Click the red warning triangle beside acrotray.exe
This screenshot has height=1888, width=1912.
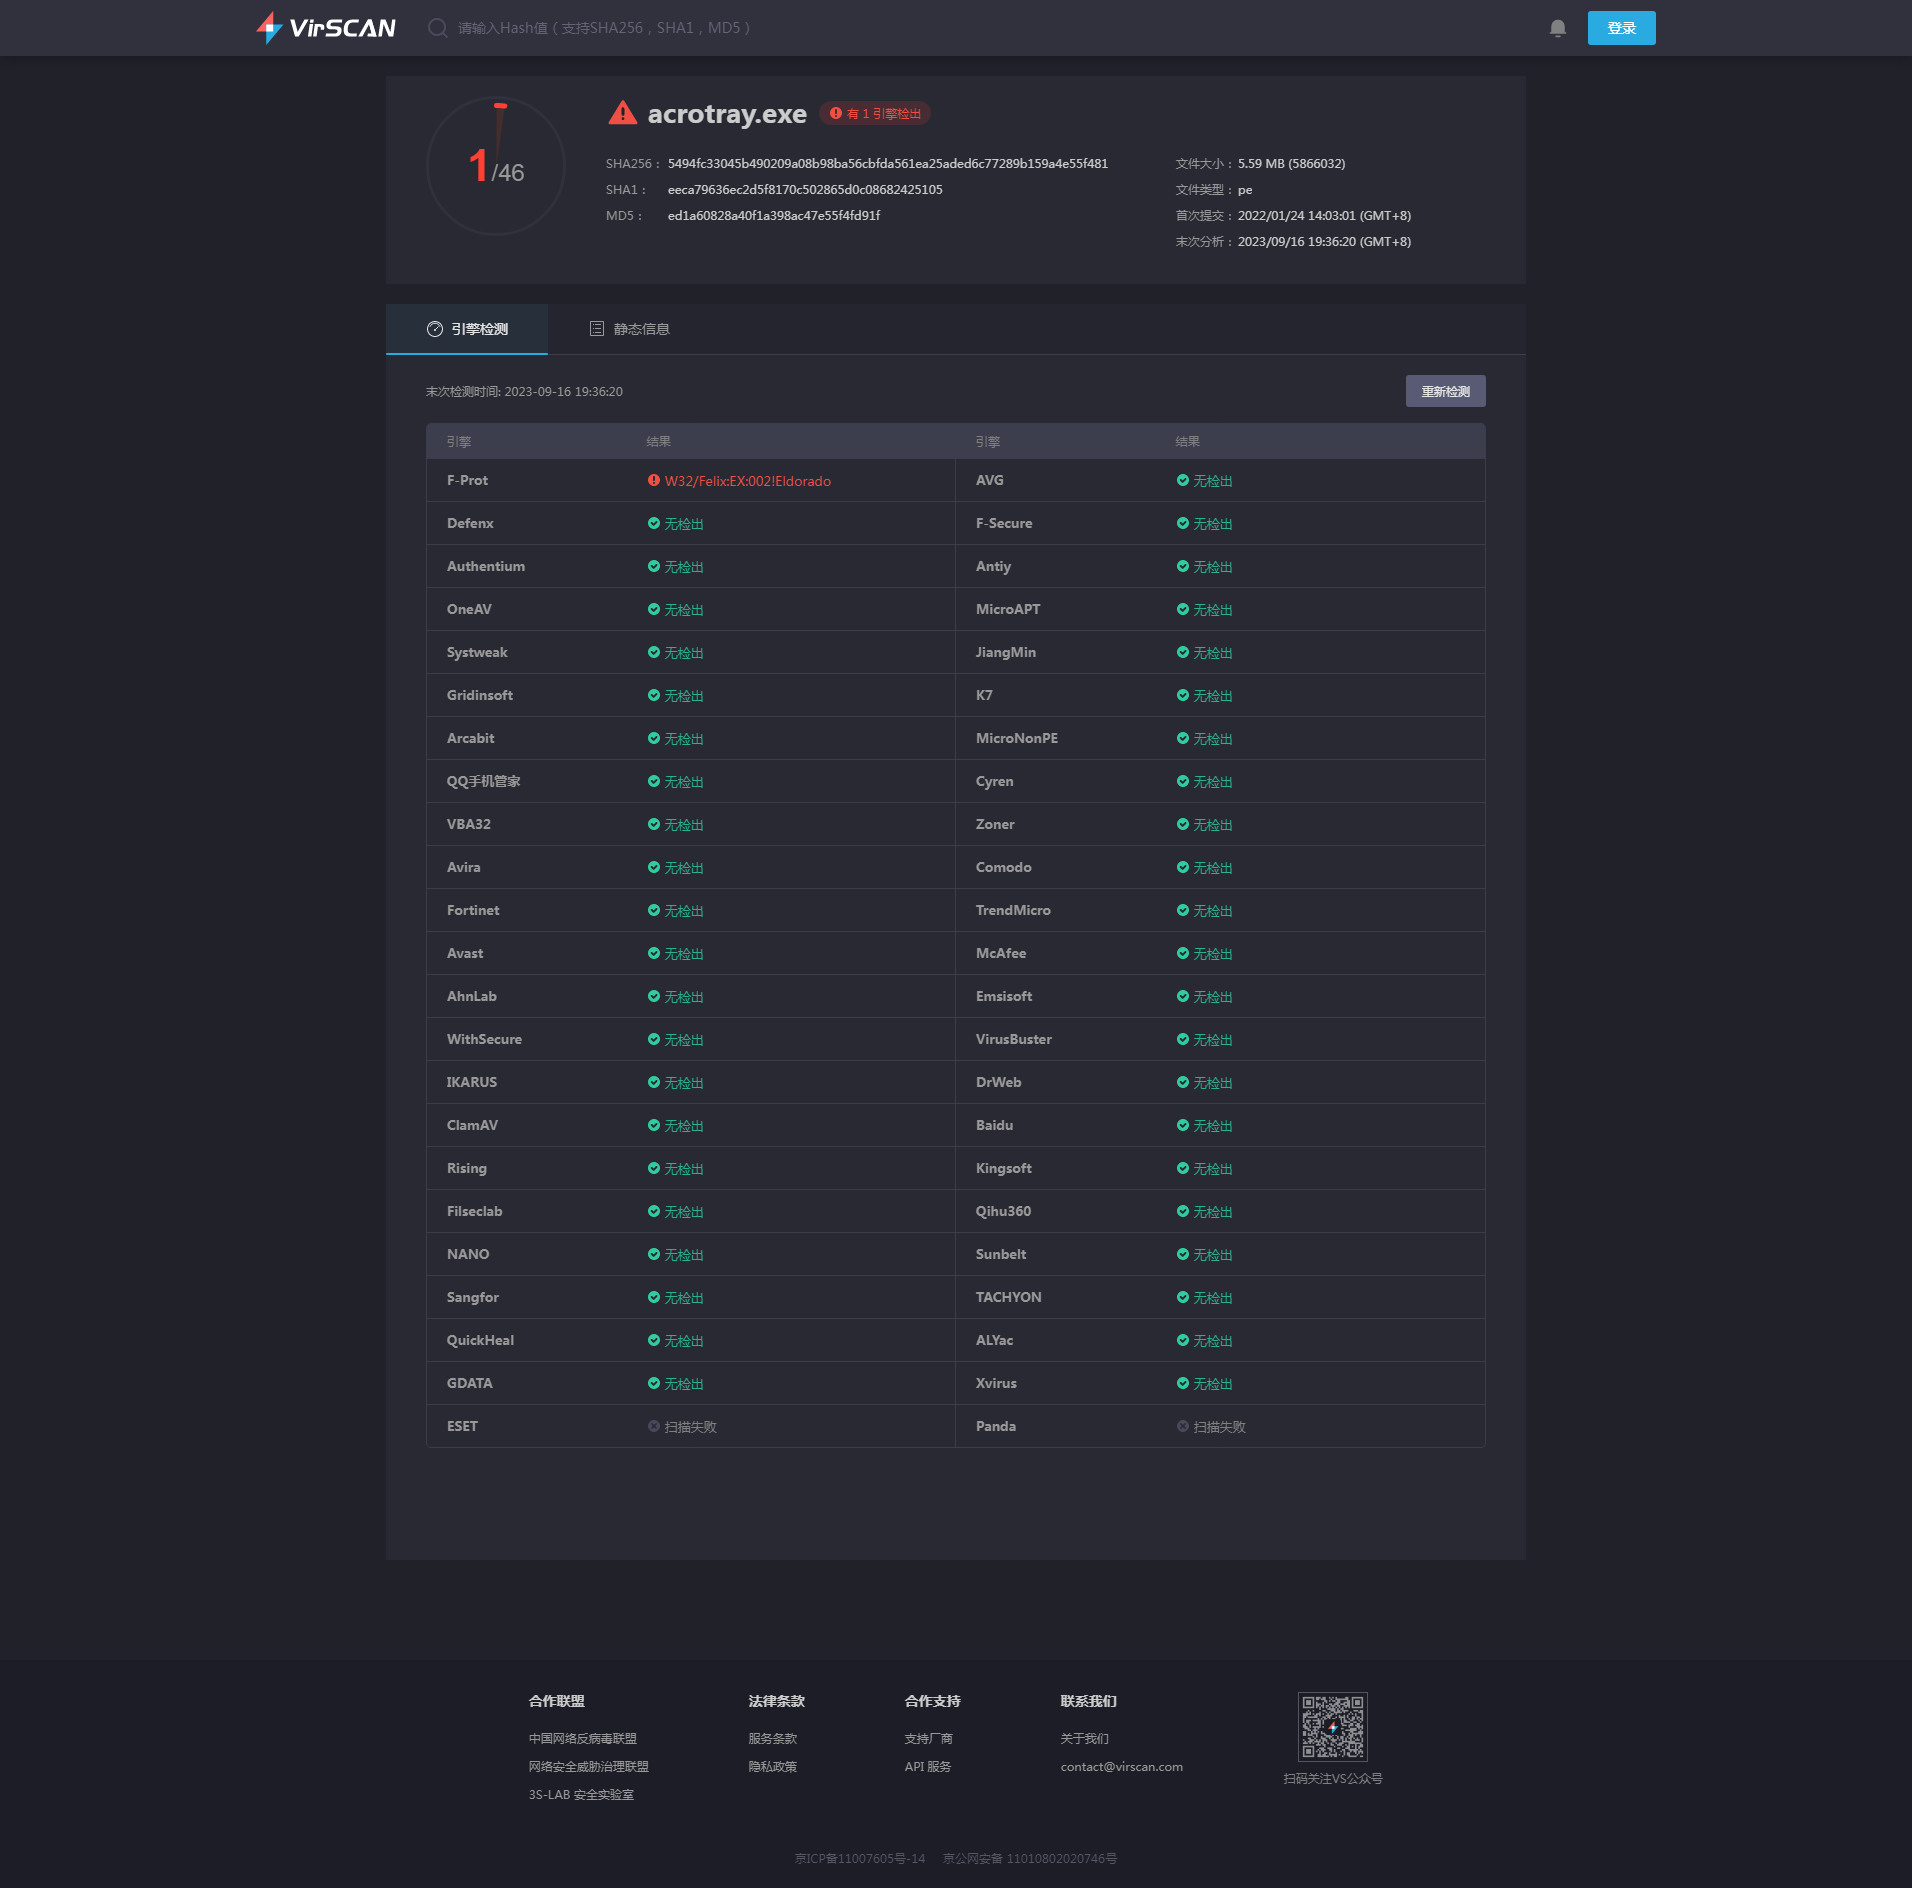click(622, 113)
